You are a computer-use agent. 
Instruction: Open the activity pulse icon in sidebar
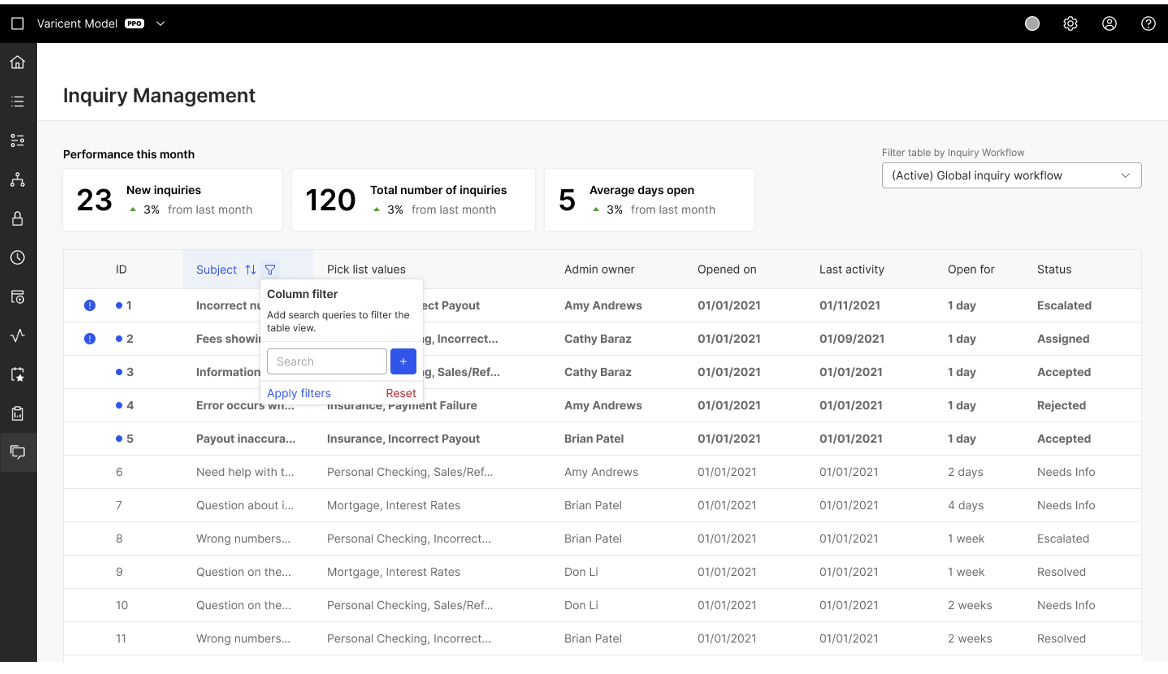17,336
